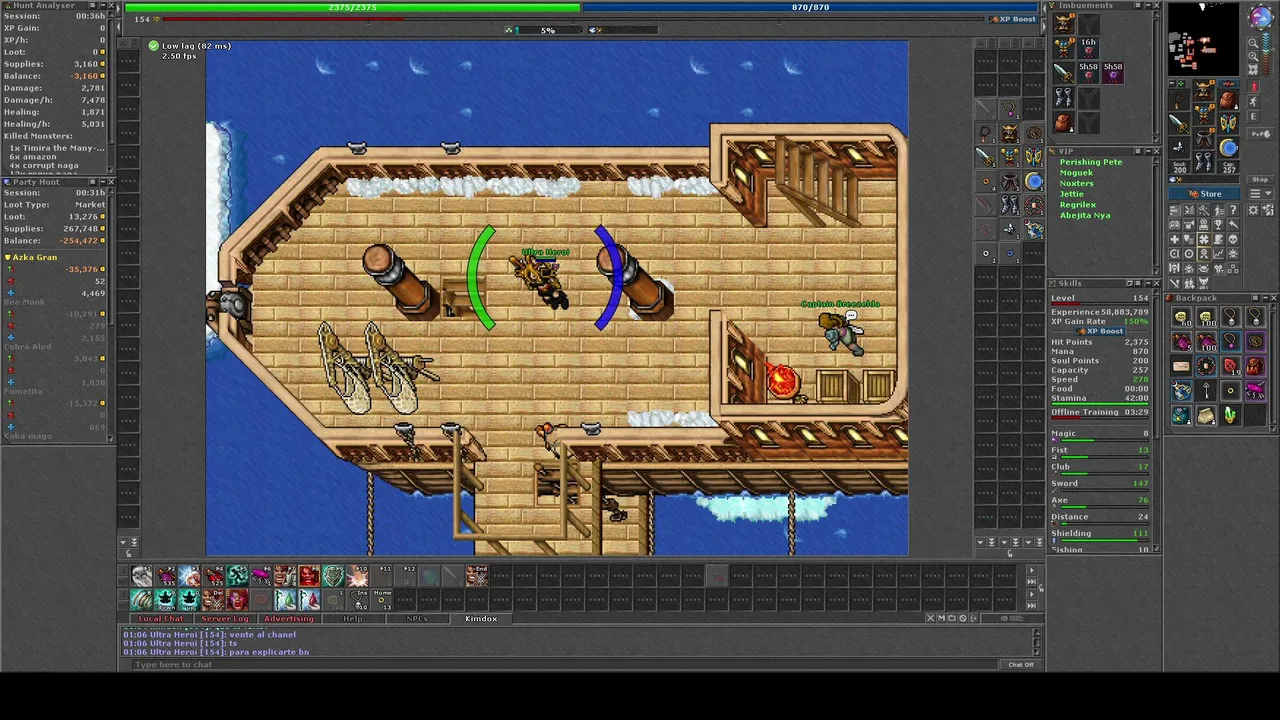Click the Stop button
Screen dimensions: 1280x720
[1260, 180]
